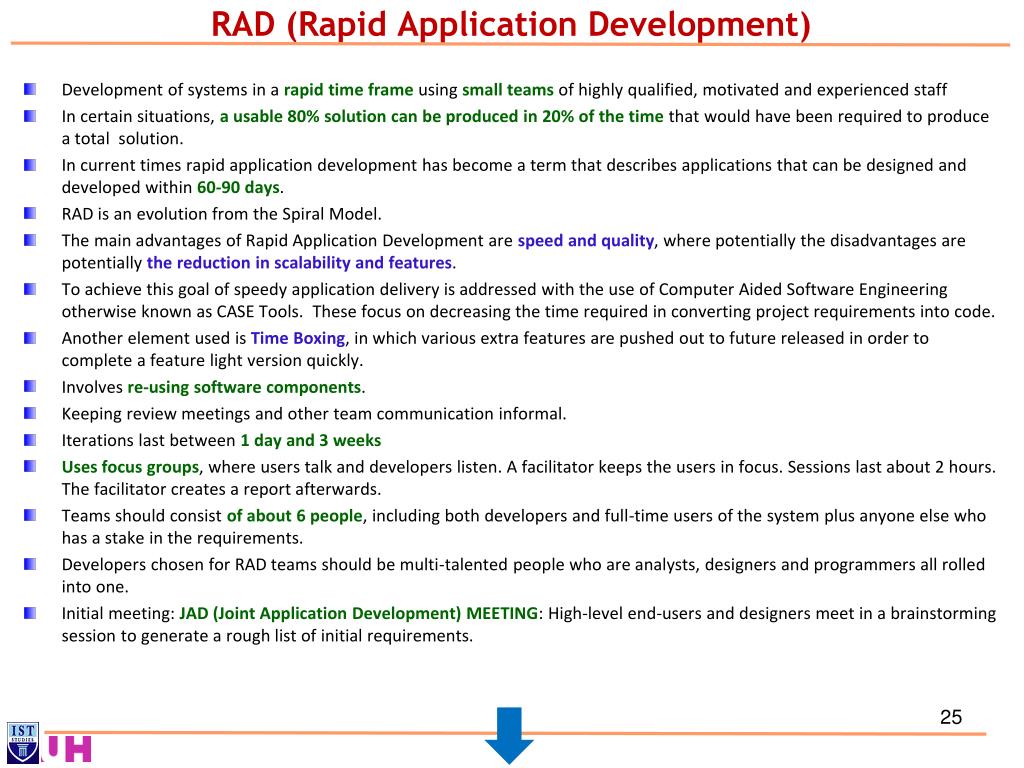Click the green text 'rapid time frame'

(x=348, y=89)
